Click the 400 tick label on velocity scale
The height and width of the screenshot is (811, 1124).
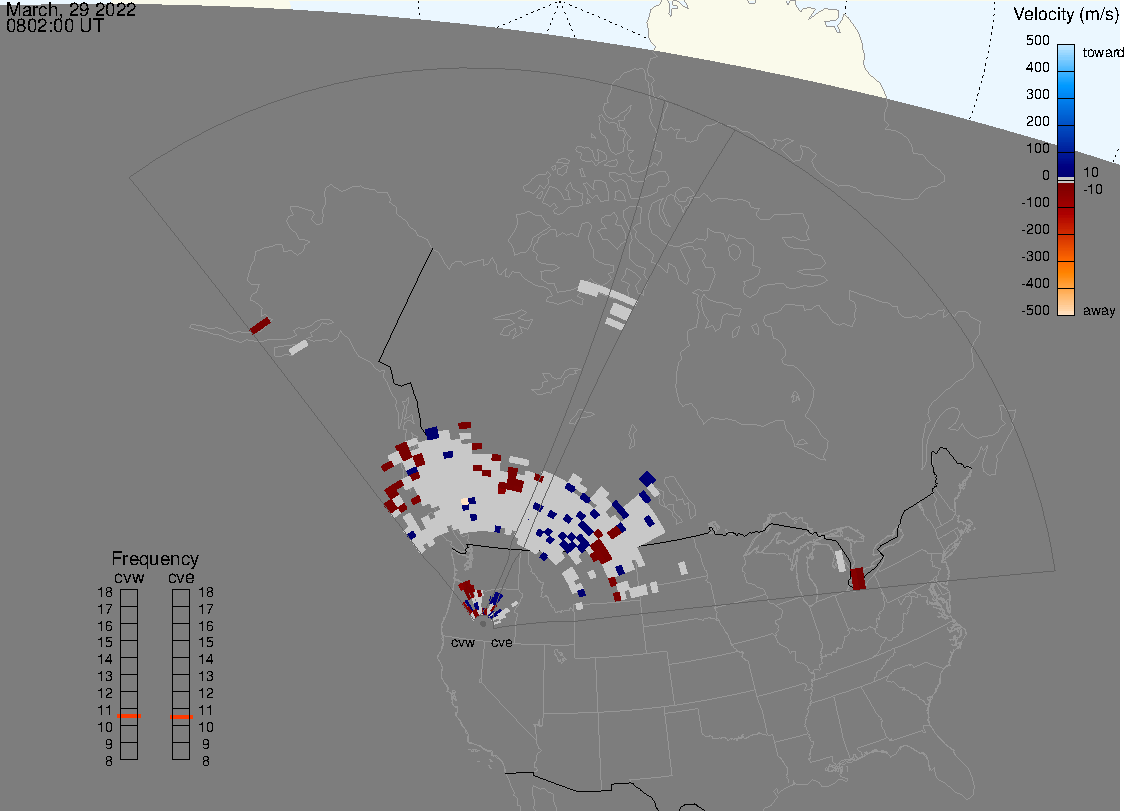pyautogui.click(x=1037, y=67)
